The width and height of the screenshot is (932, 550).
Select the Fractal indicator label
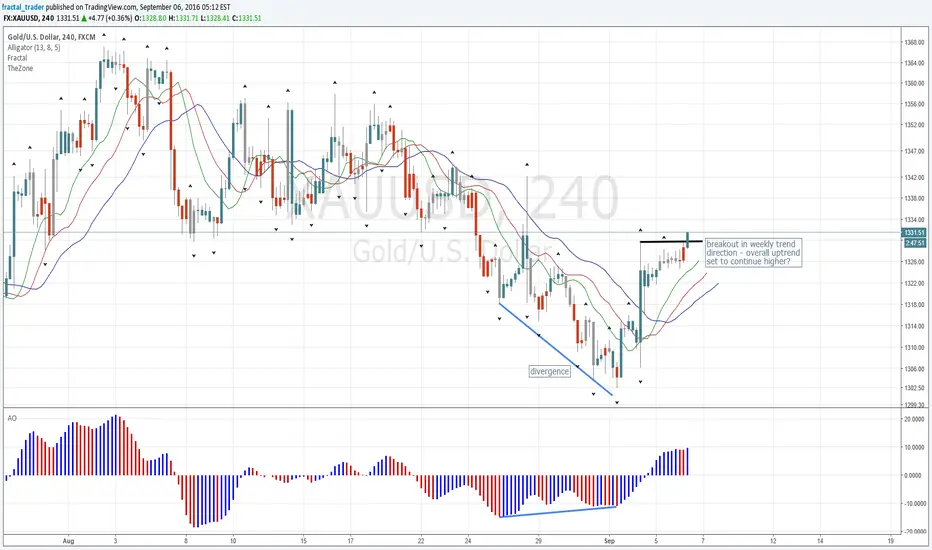tap(17, 58)
